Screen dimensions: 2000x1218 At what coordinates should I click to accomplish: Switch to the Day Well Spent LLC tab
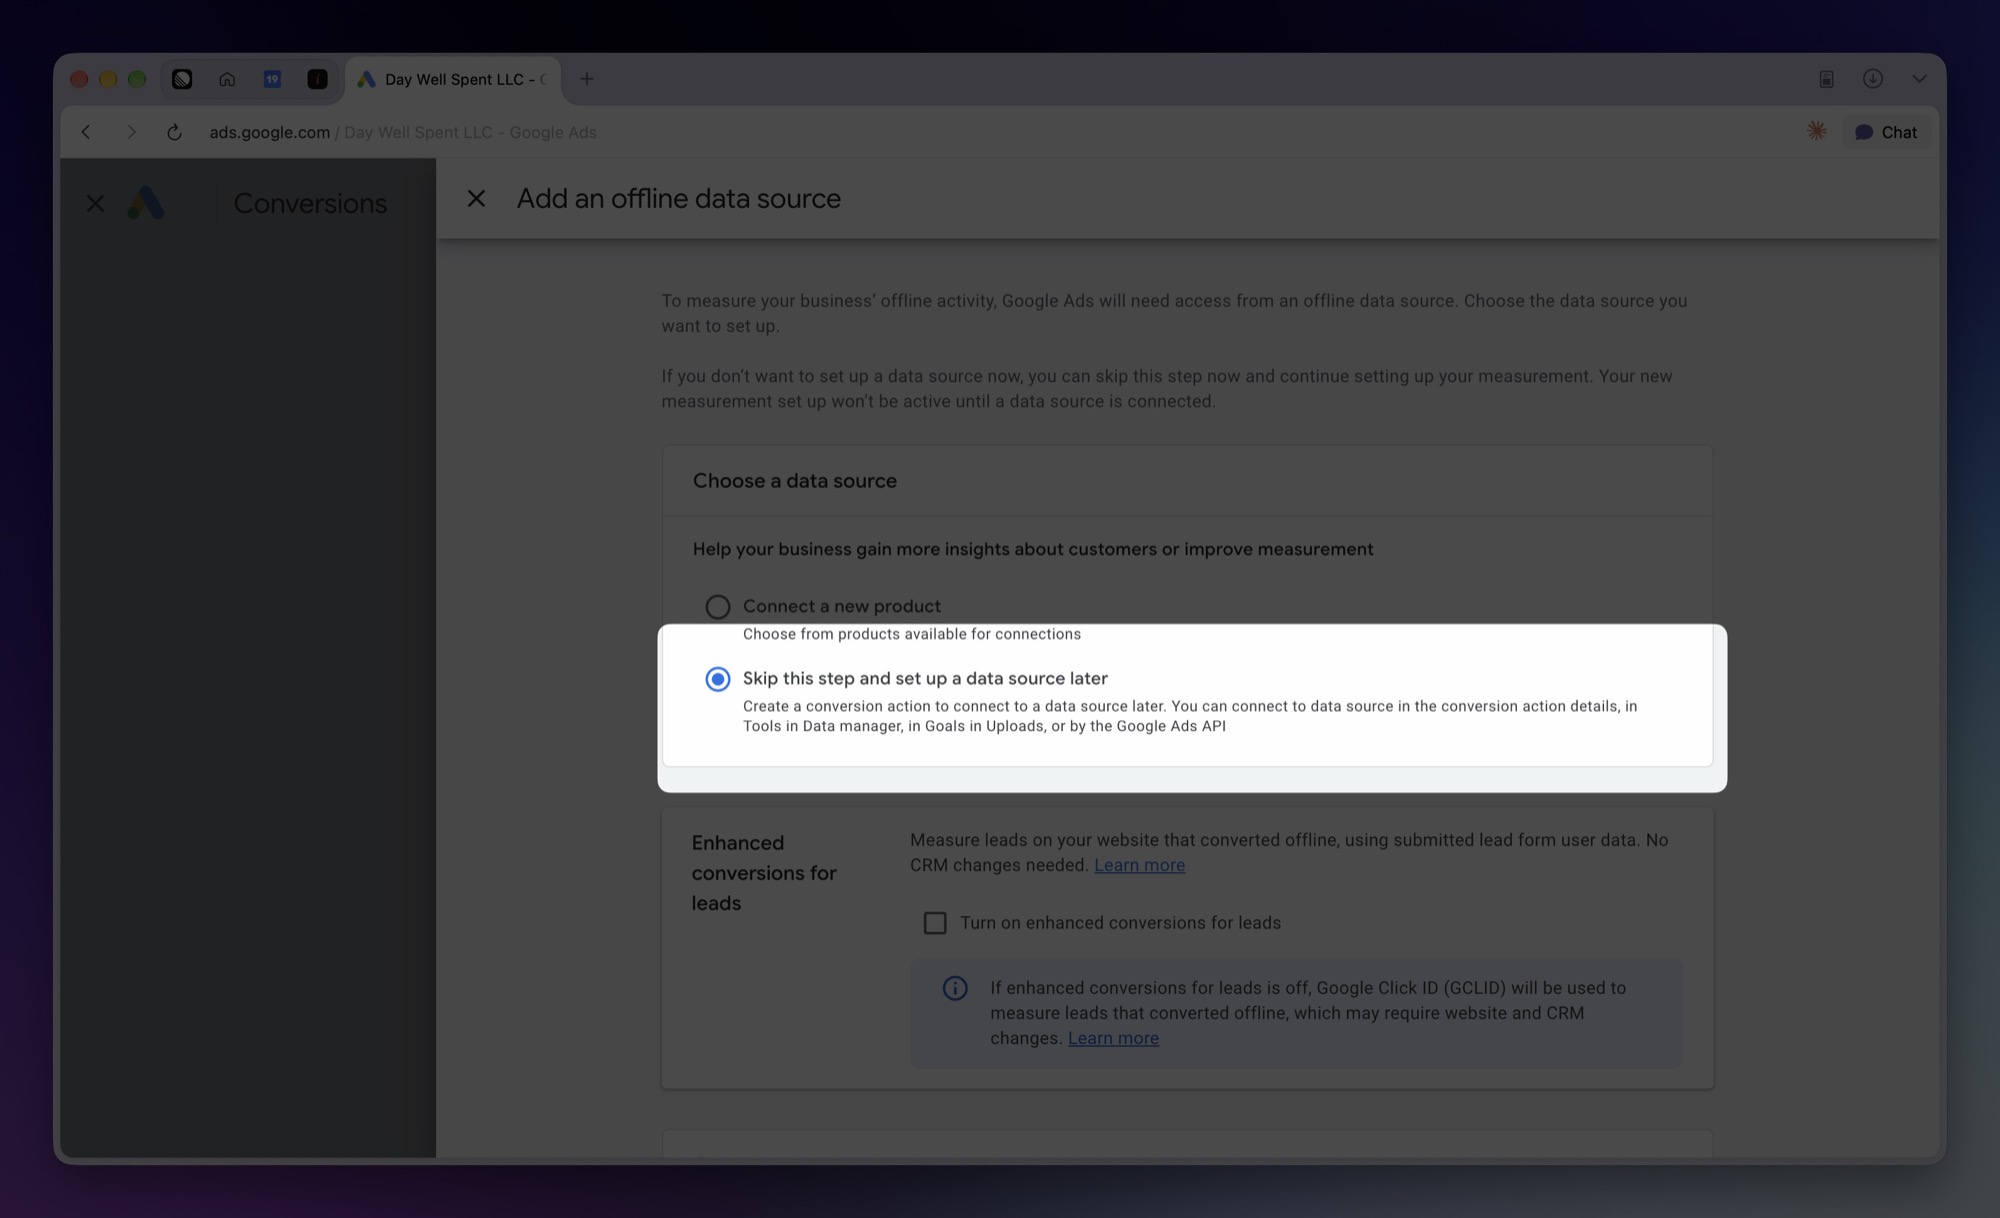click(x=454, y=79)
